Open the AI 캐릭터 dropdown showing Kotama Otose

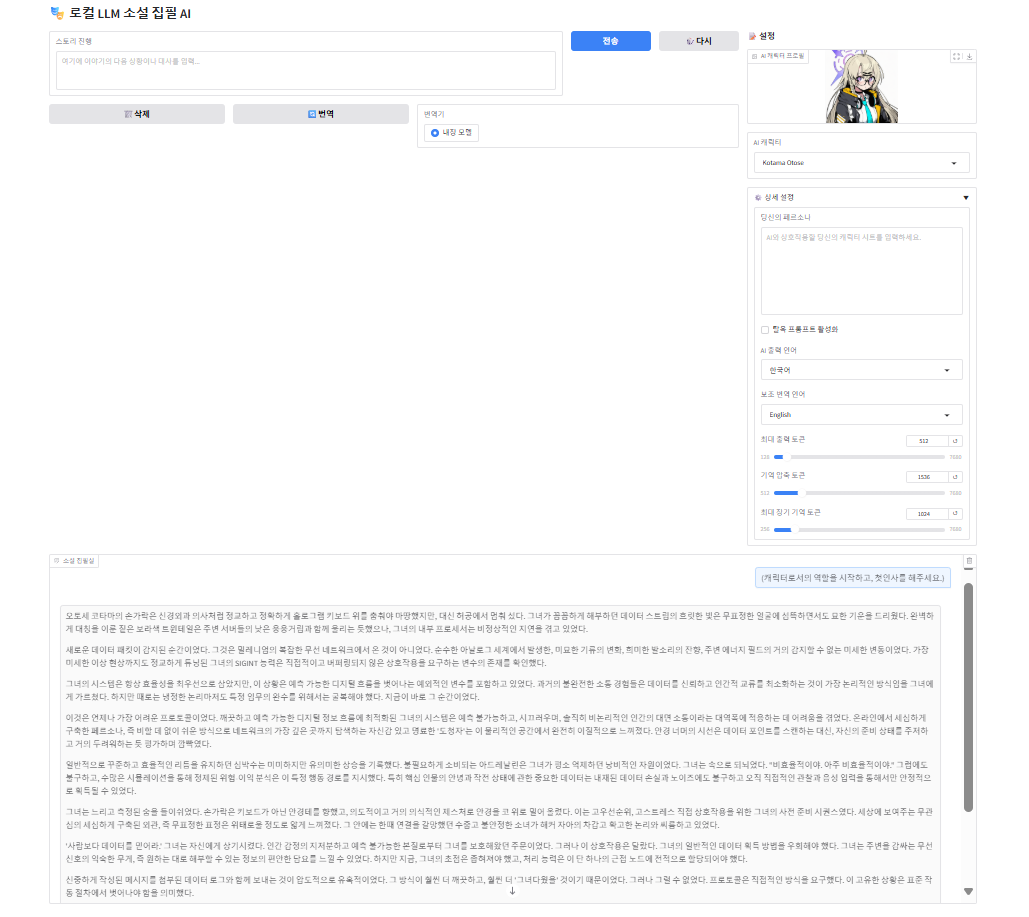861,163
